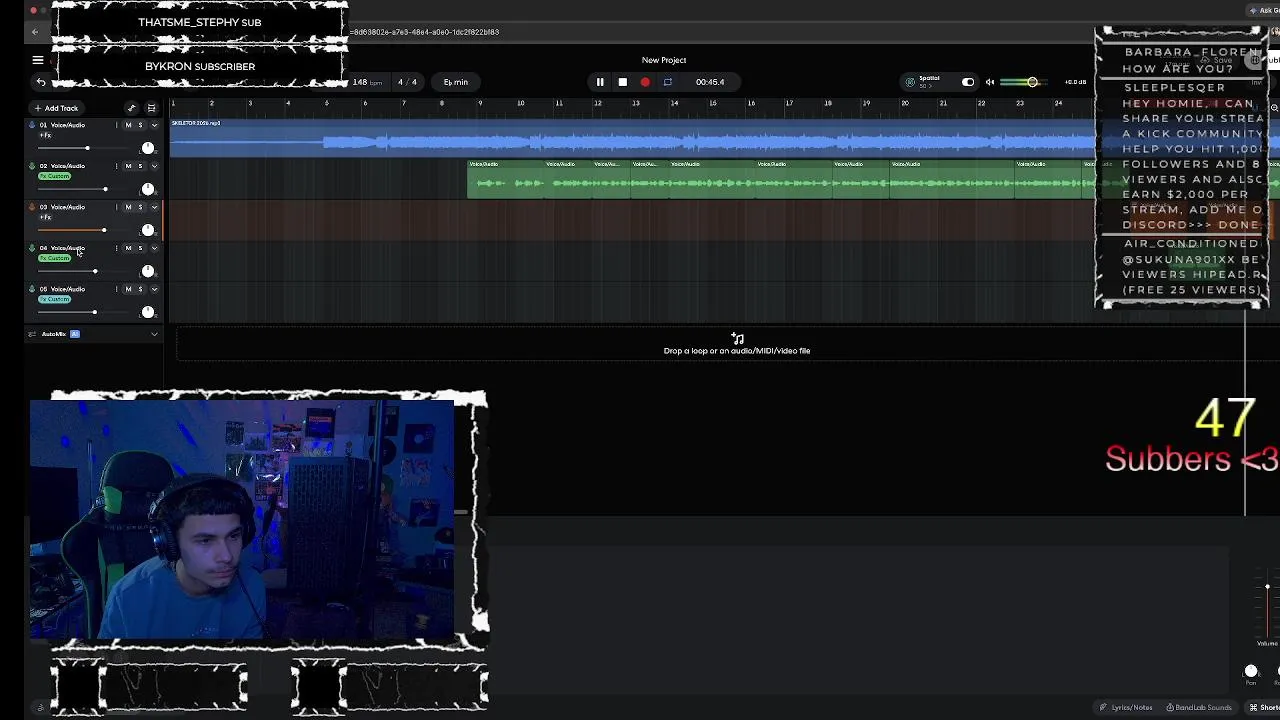Open the Spatial audio settings

pyautogui.click(x=923, y=82)
